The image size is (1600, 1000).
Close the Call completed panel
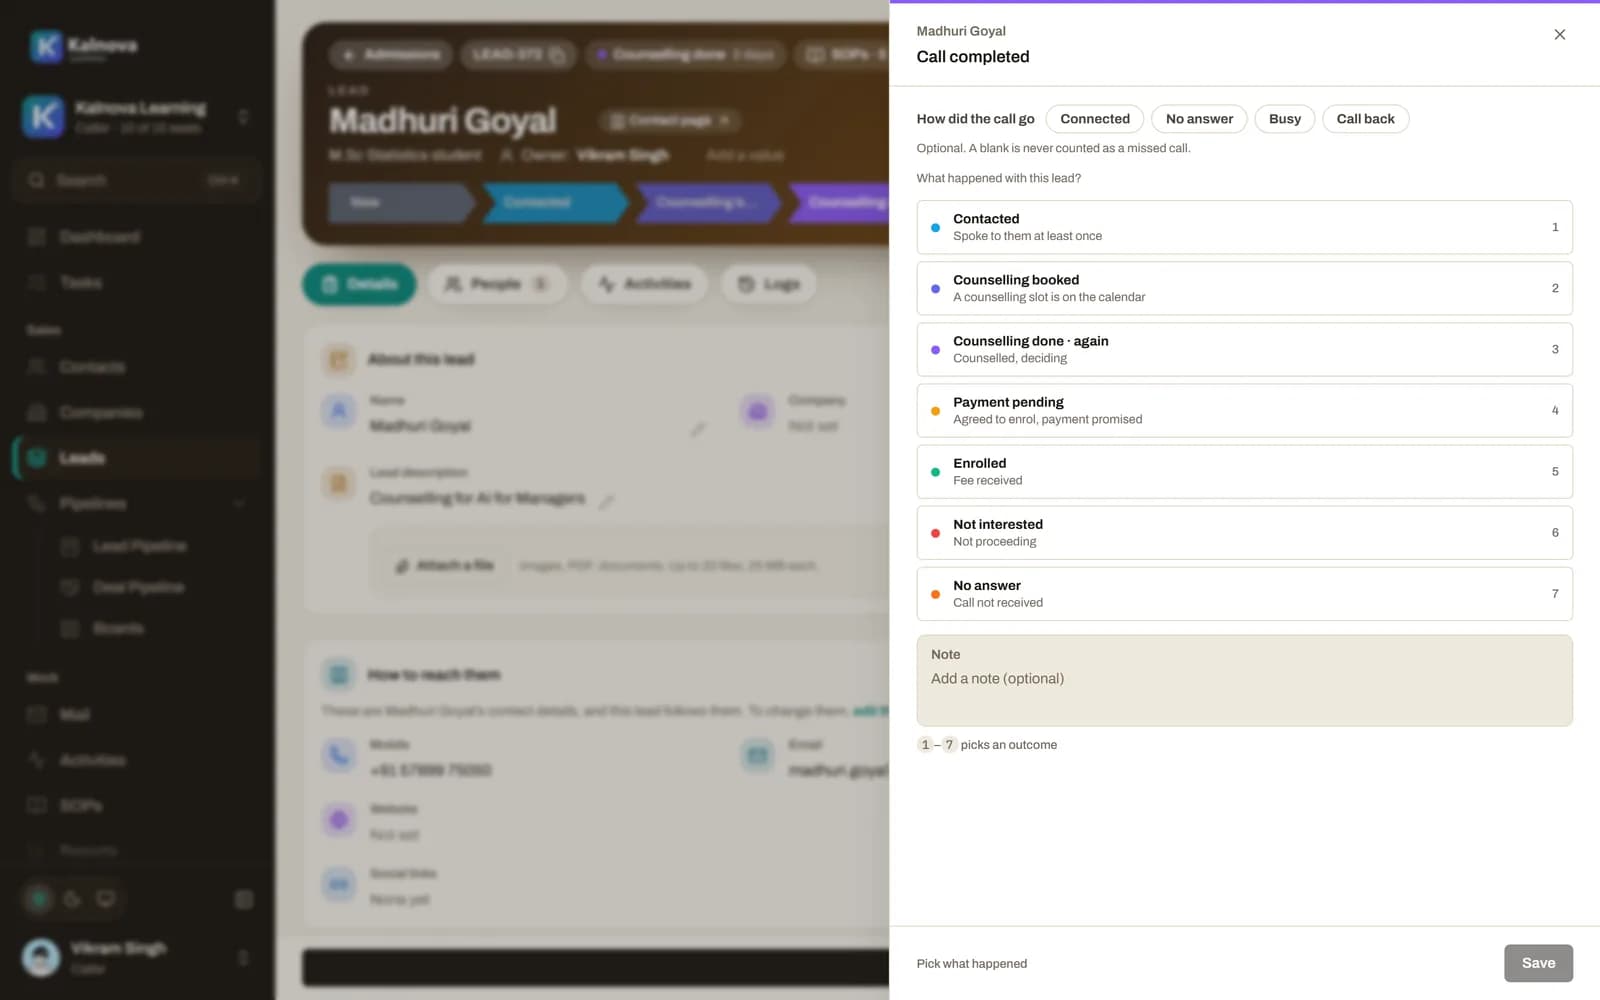1559,34
